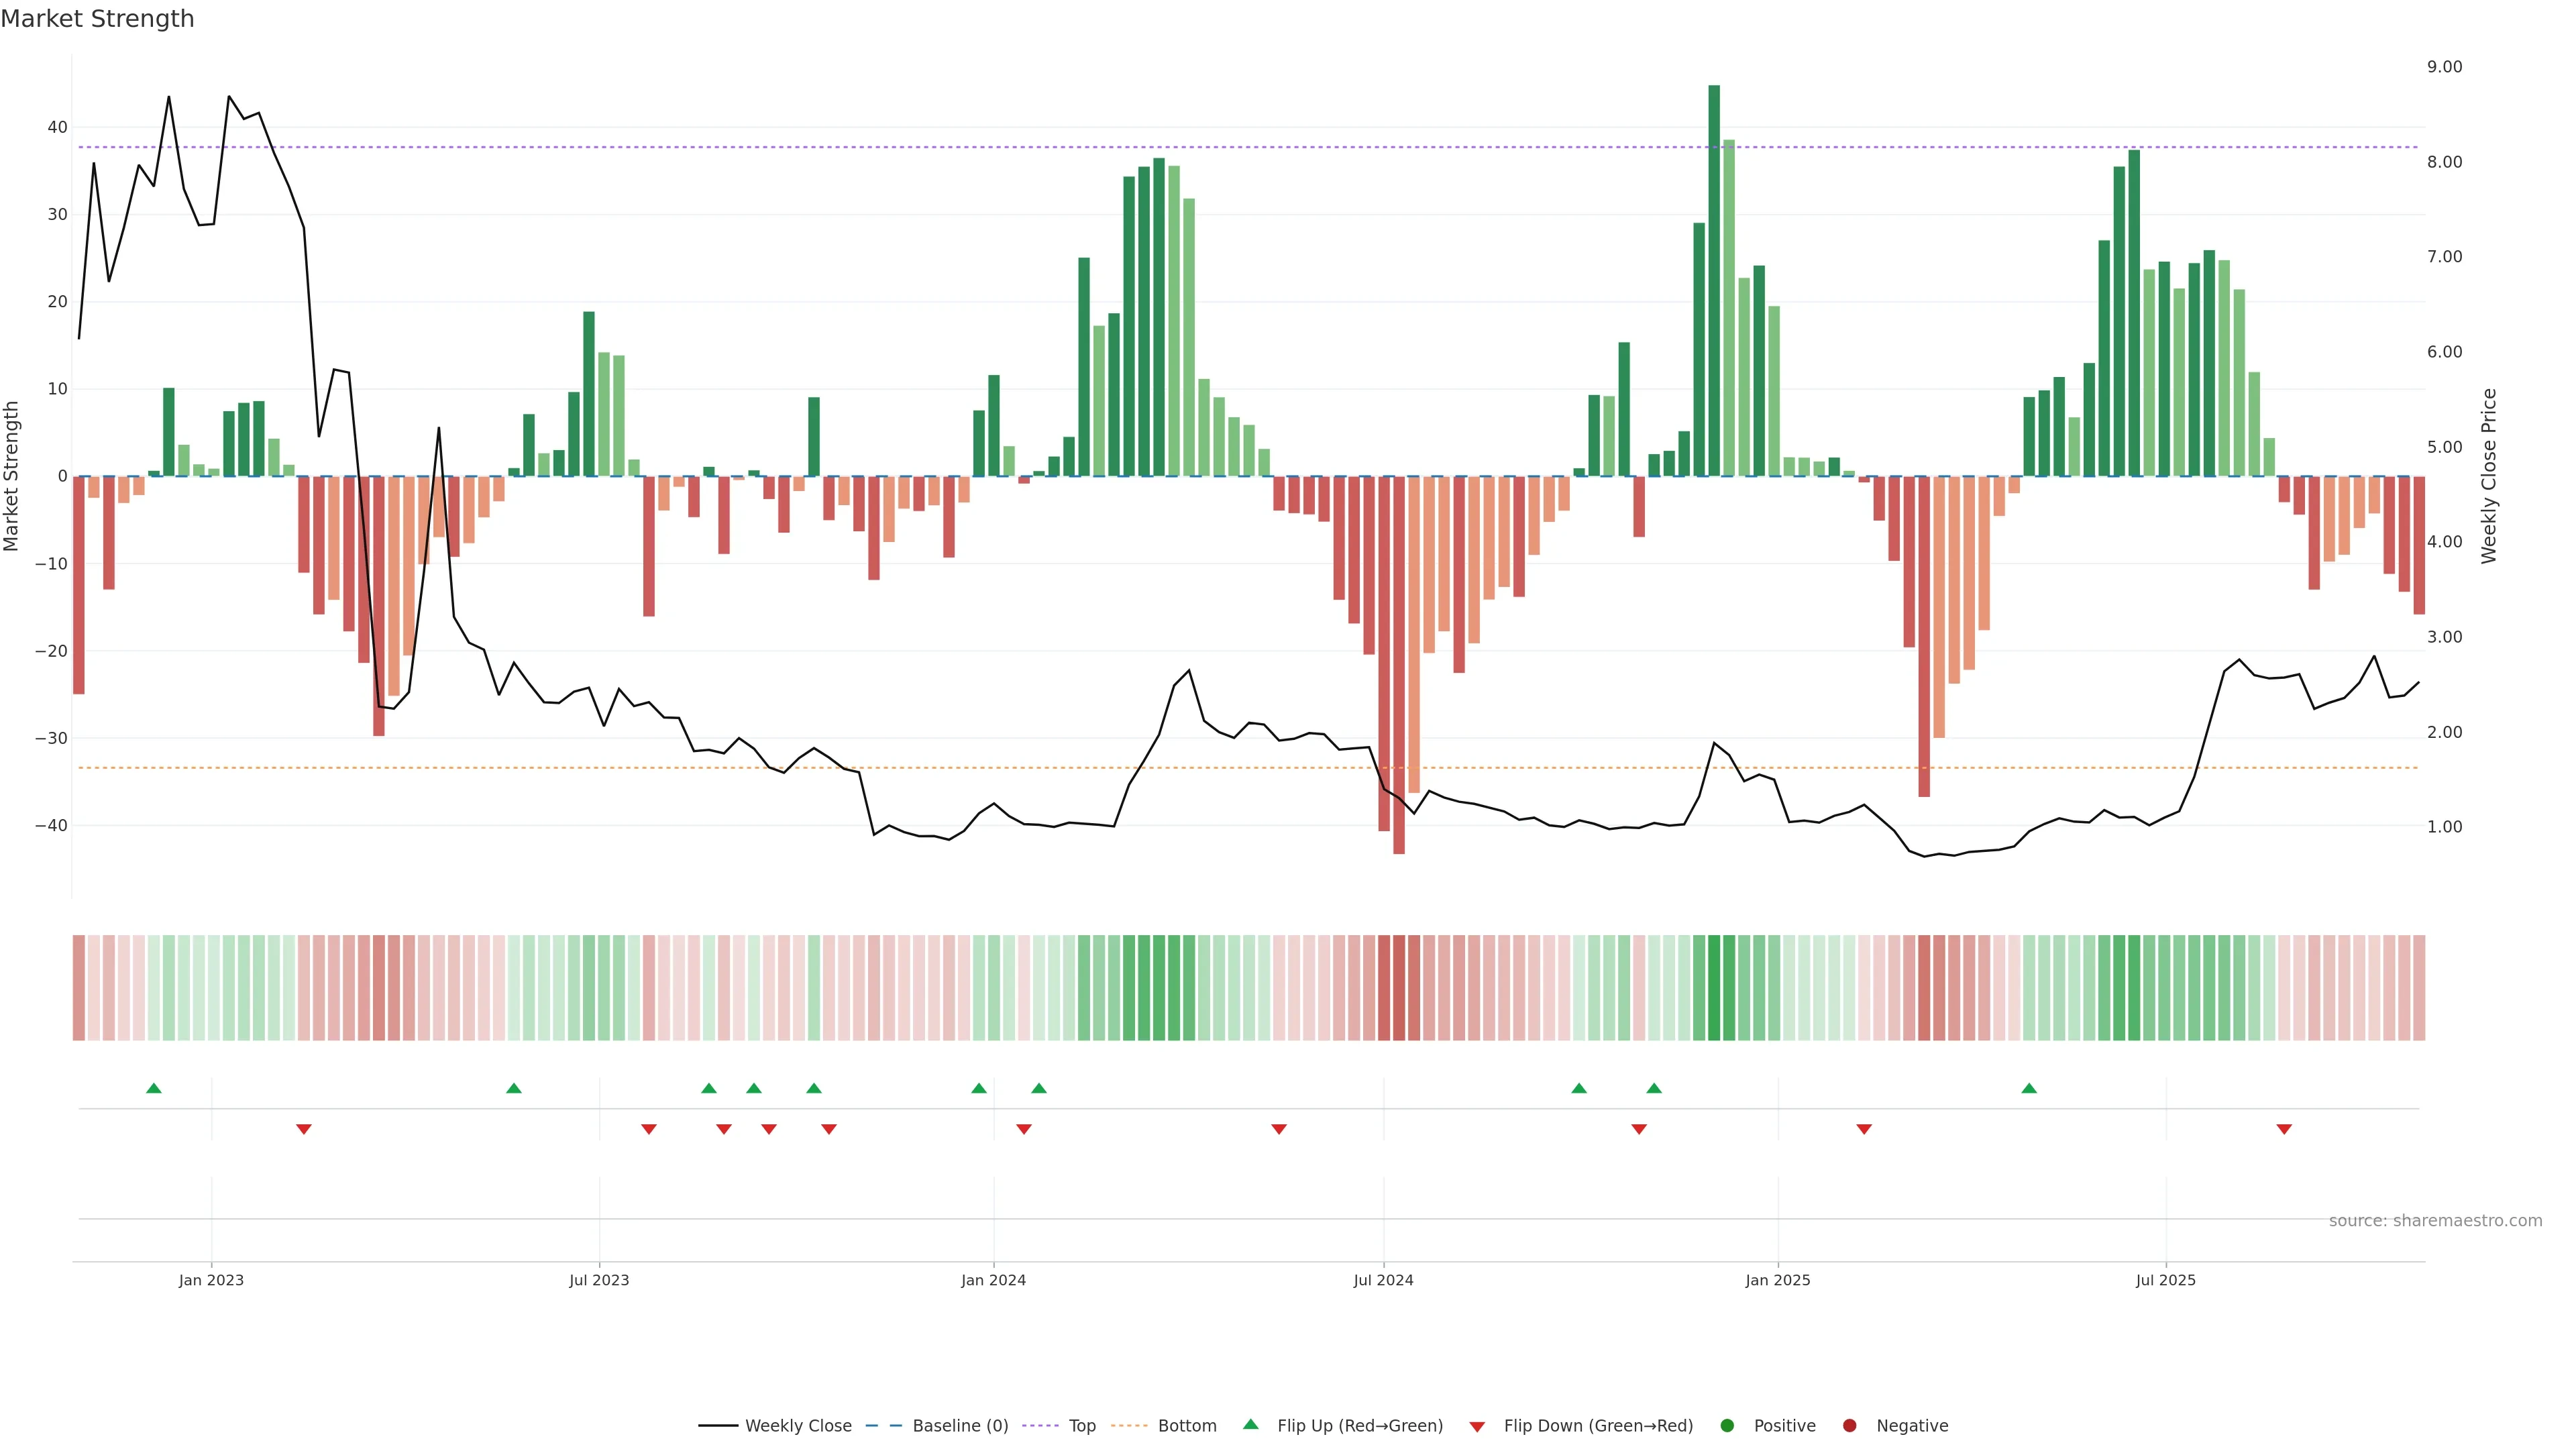This screenshot has width=2576, height=1449.
Task: Click the Market Strength chart title
Action: click(x=97, y=19)
